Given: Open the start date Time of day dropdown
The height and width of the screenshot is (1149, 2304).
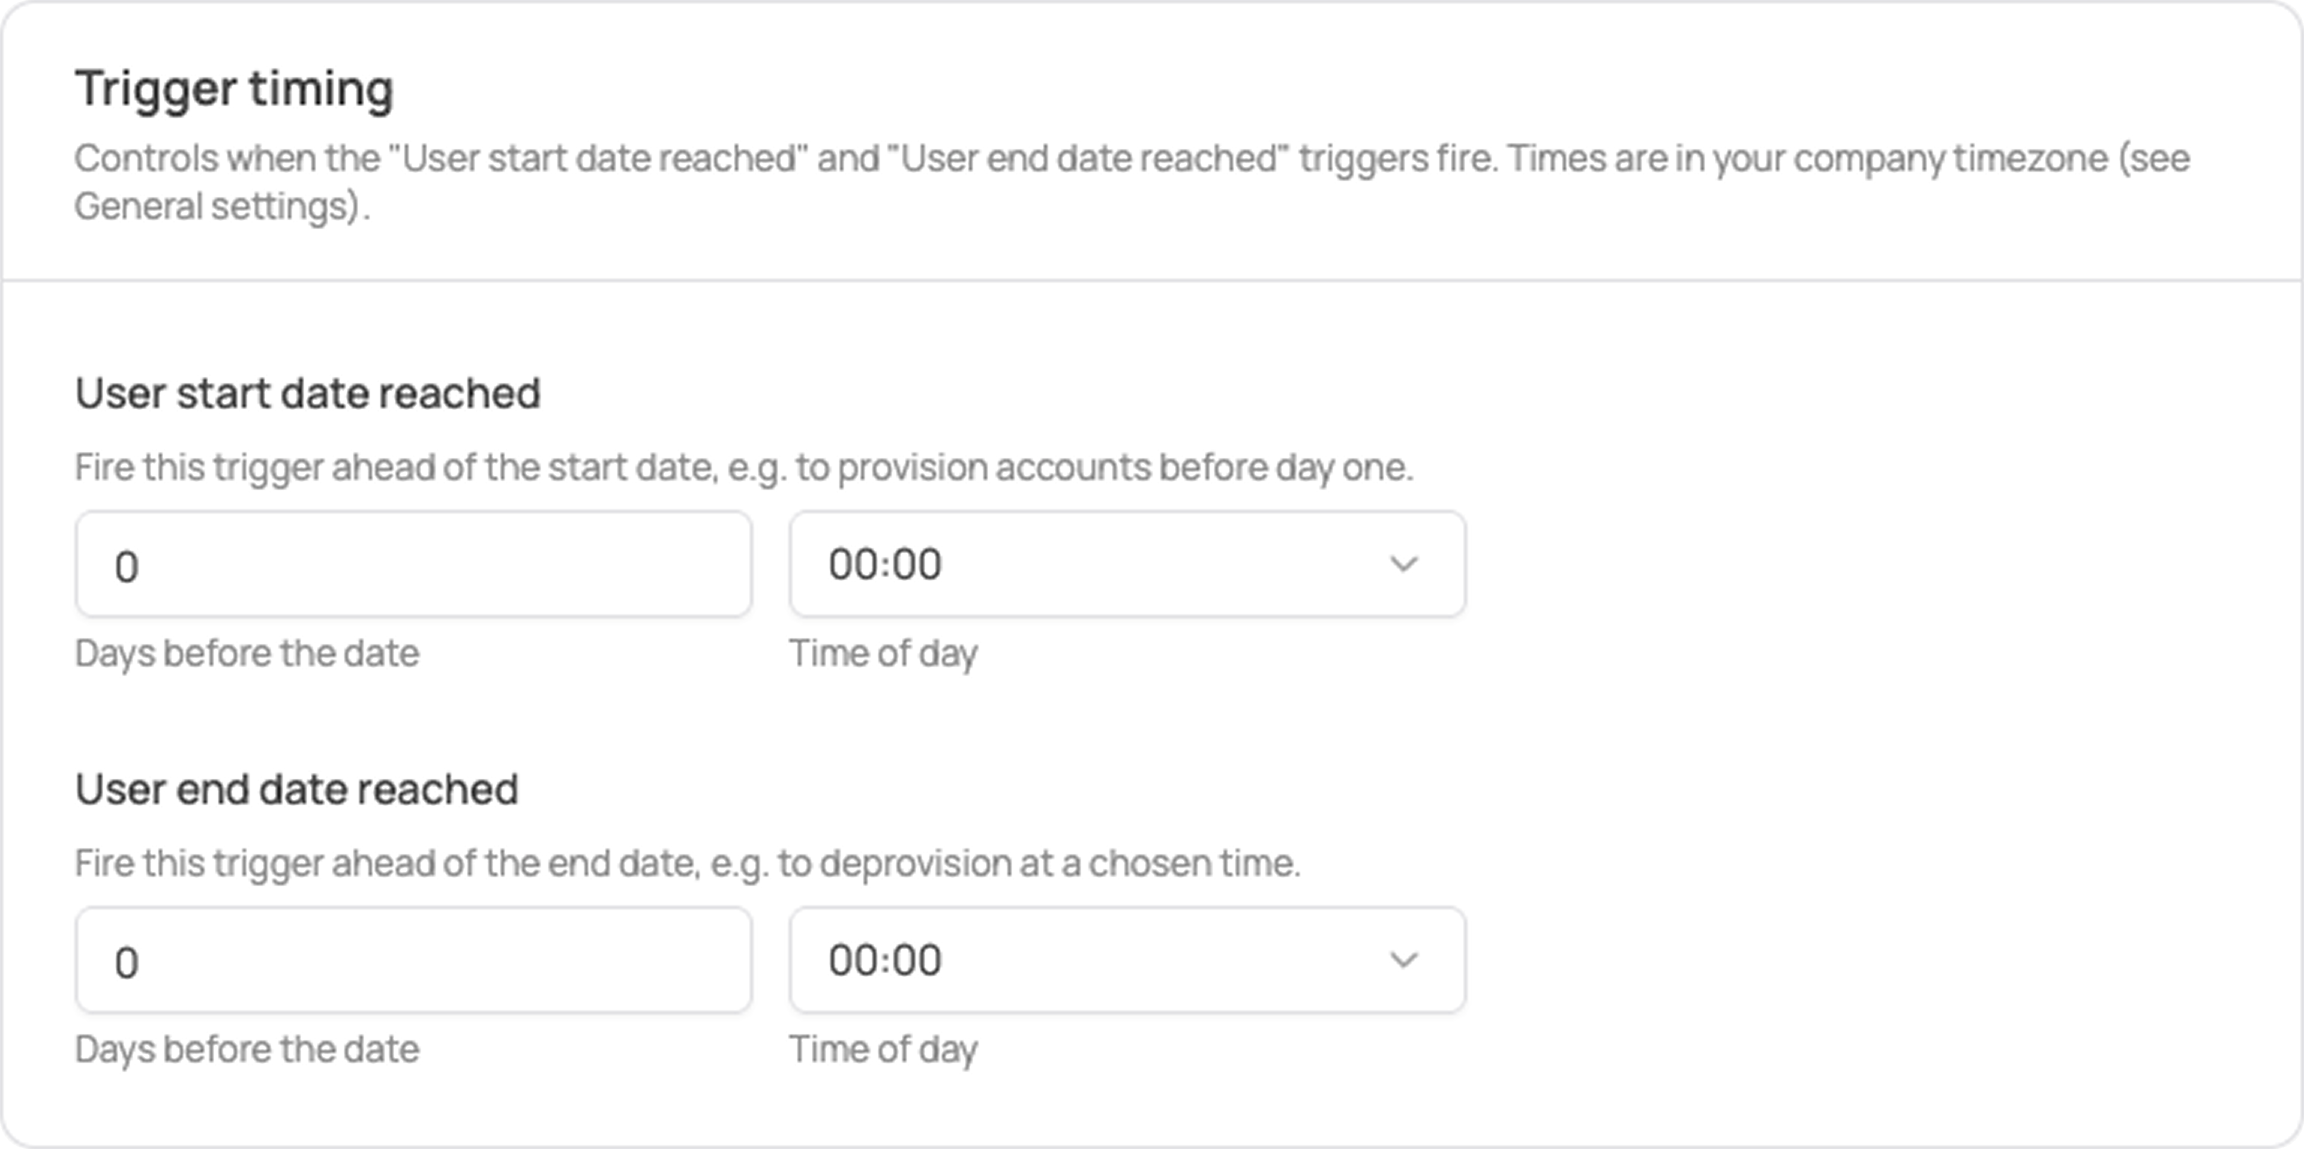Looking at the screenshot, I should click(1127, 564).
